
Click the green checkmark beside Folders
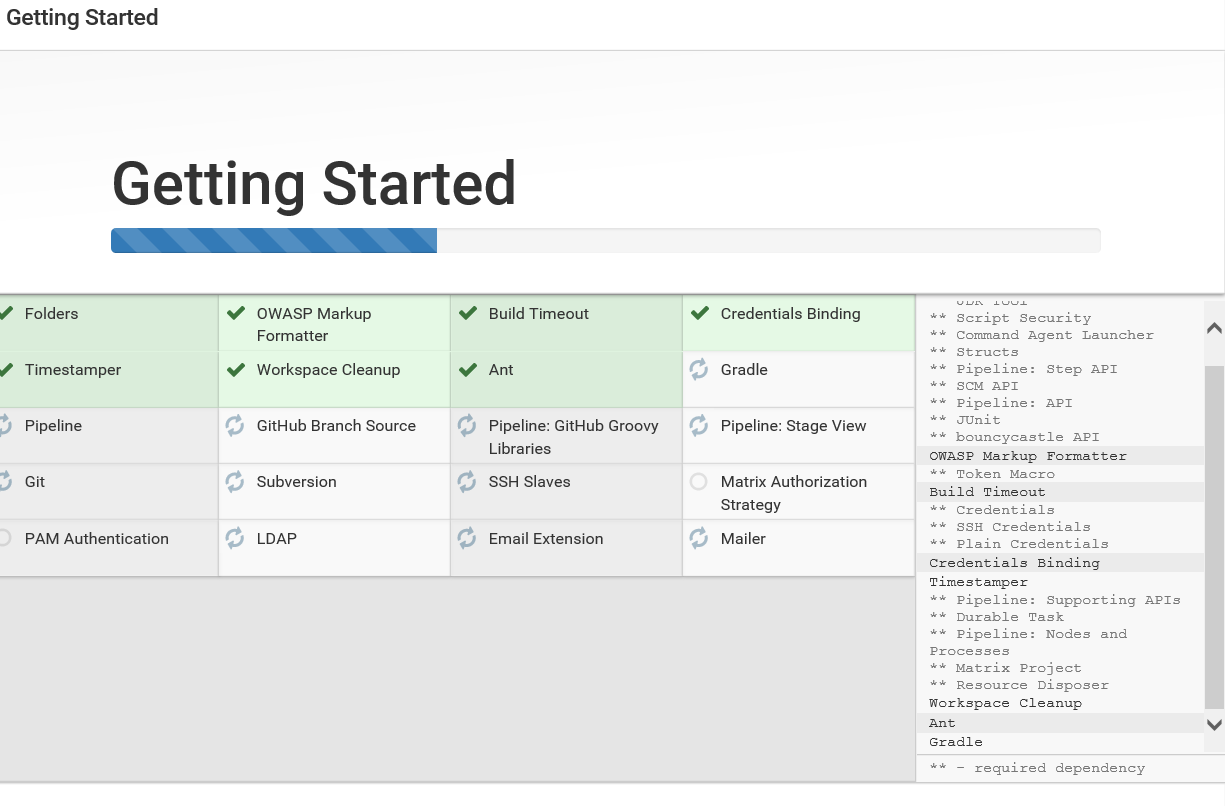(5, 313)
